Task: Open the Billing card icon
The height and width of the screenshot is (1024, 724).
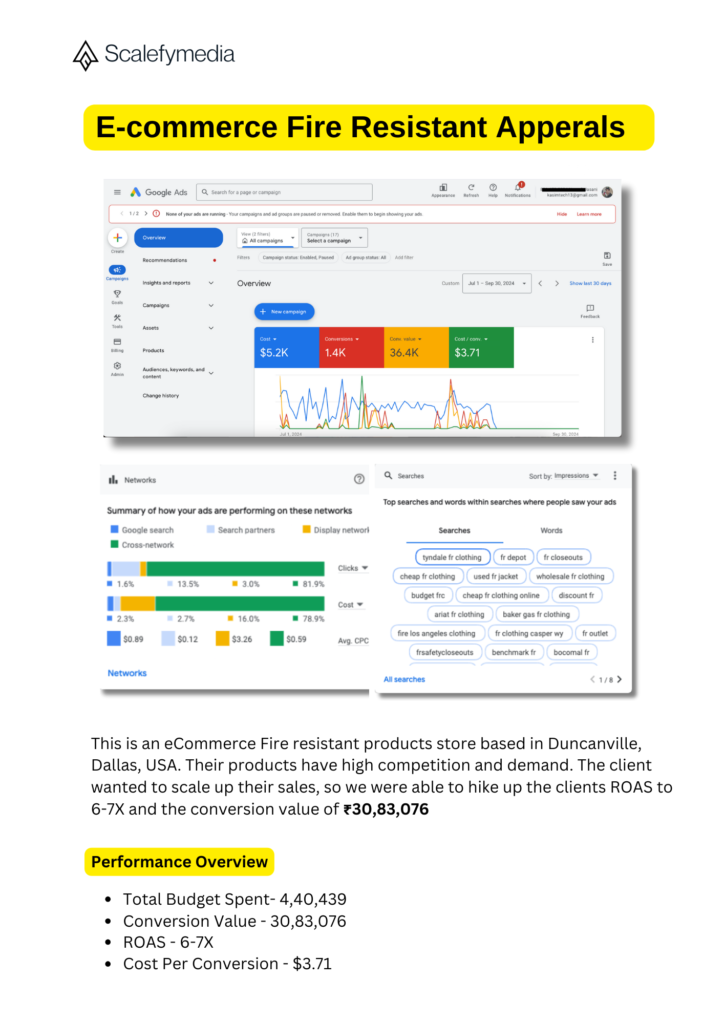Action: pyautogui.click(x=117, y=342)
